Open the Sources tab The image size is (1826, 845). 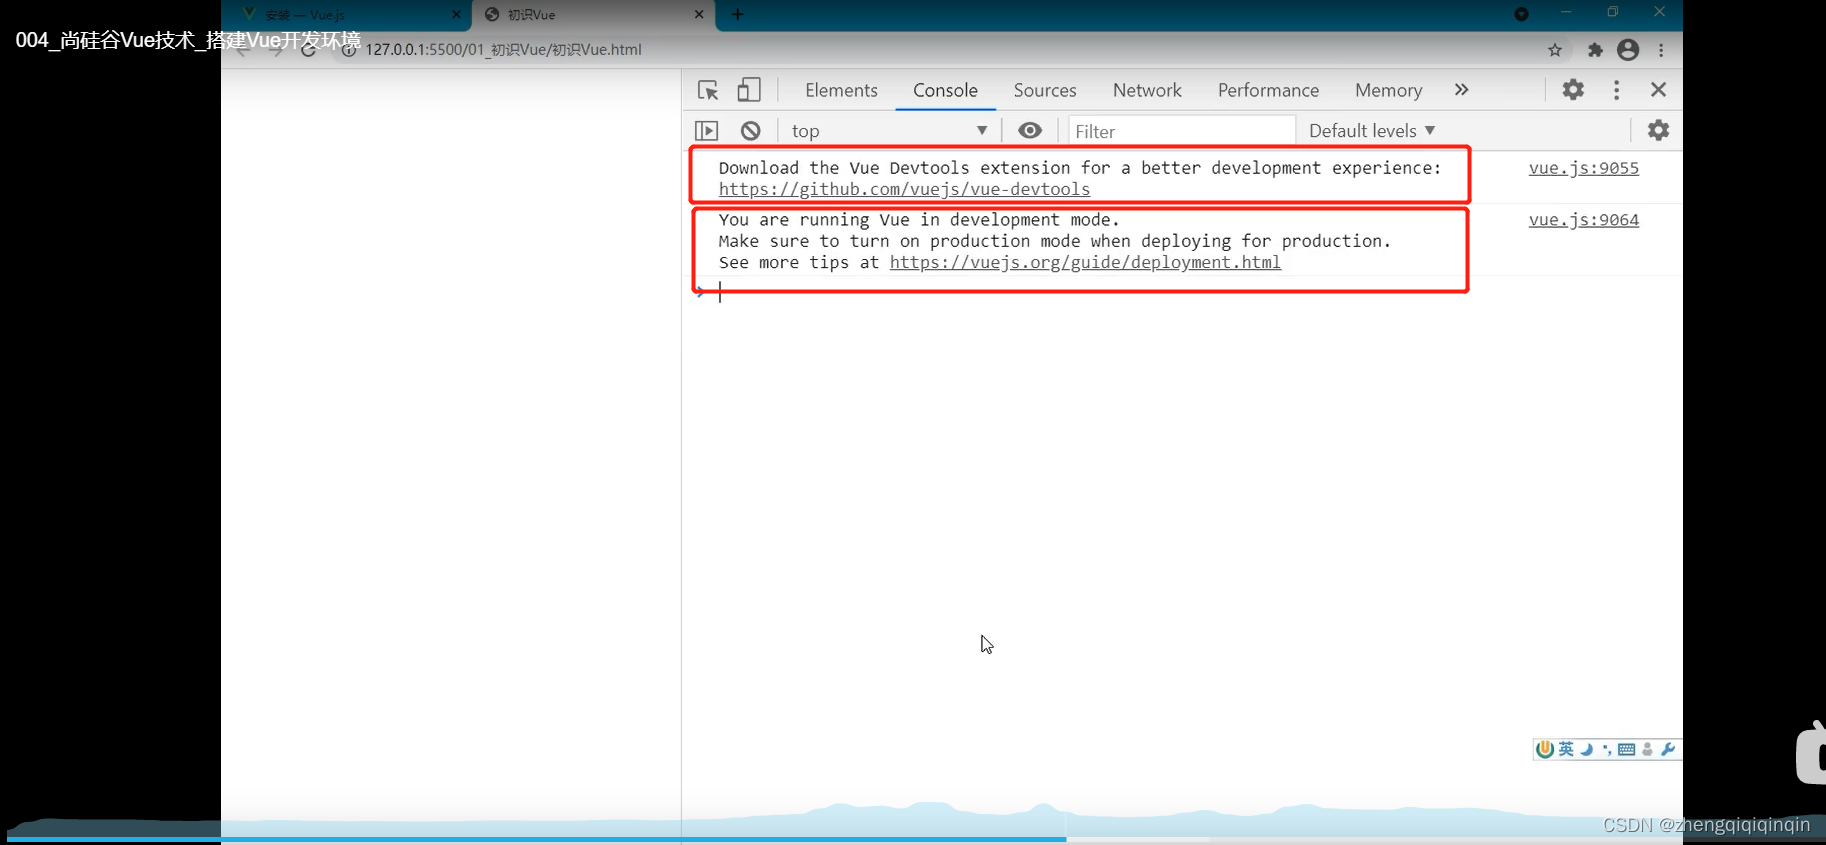(x=1045, y=90)
